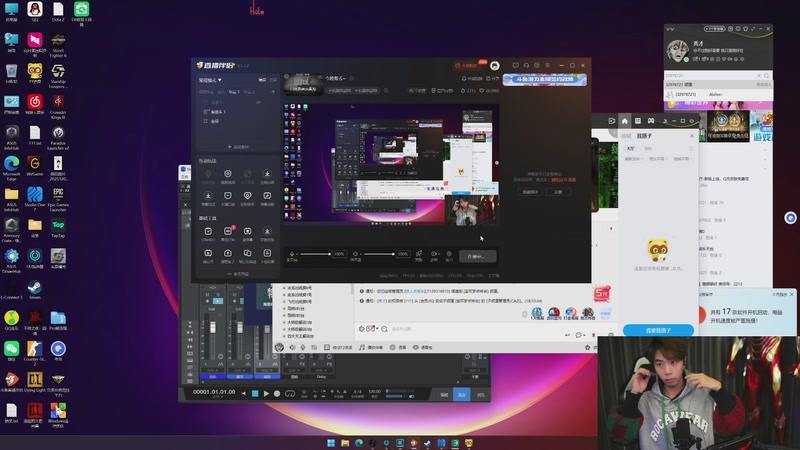Open second filter dropdown under 大厅 tab

[x=657, y=159]
